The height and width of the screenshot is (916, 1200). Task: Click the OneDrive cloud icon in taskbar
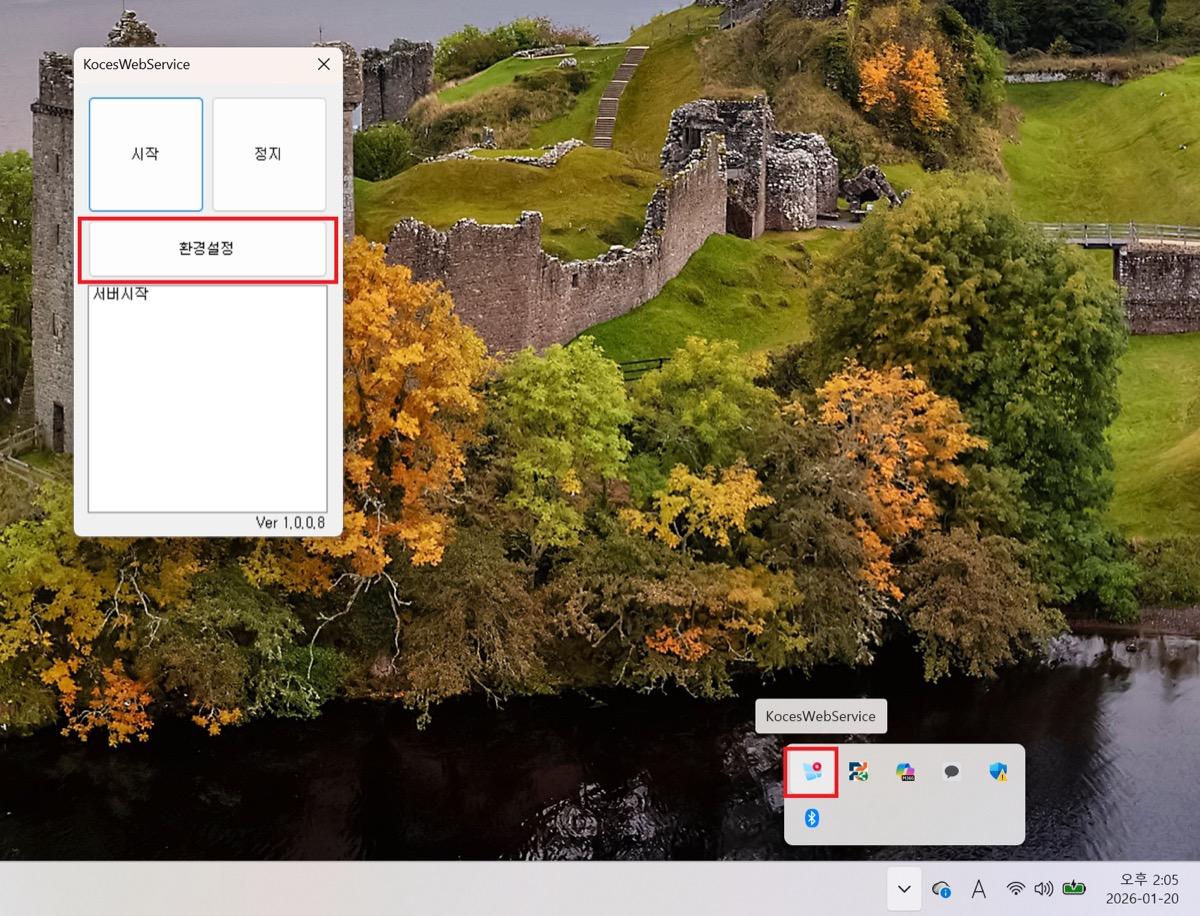[940, 888]
